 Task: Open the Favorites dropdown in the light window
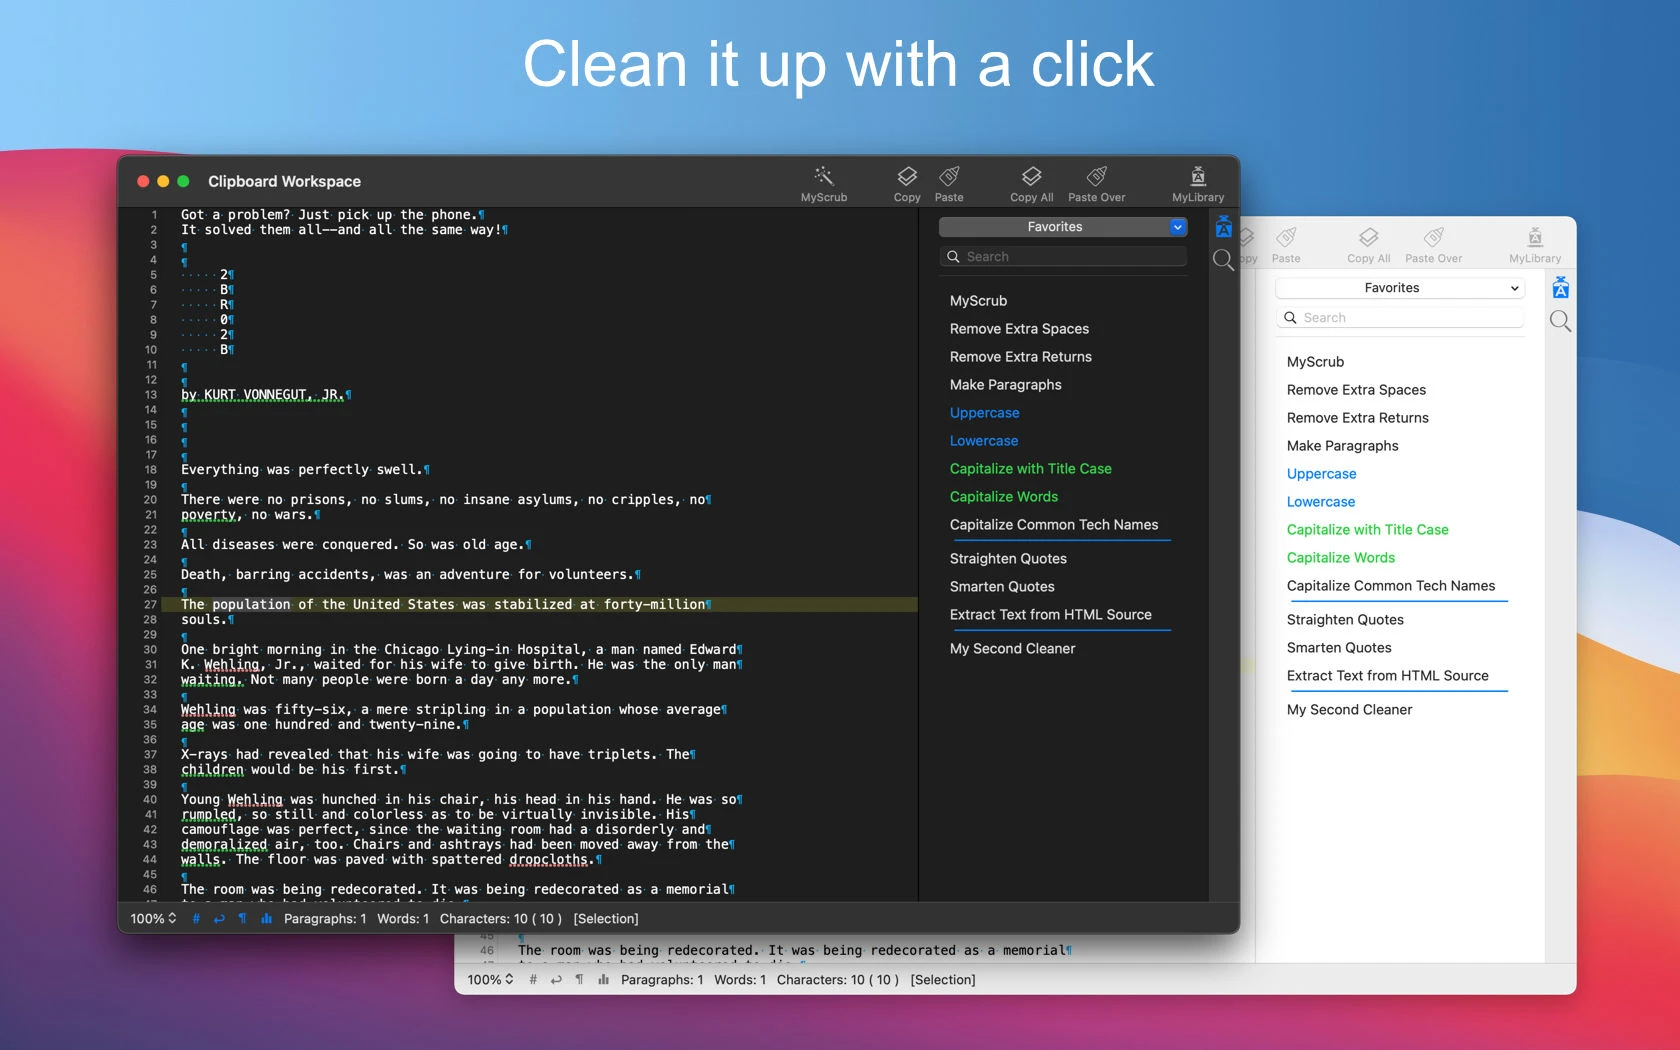pyautogui.click(x=1399, y=288)
